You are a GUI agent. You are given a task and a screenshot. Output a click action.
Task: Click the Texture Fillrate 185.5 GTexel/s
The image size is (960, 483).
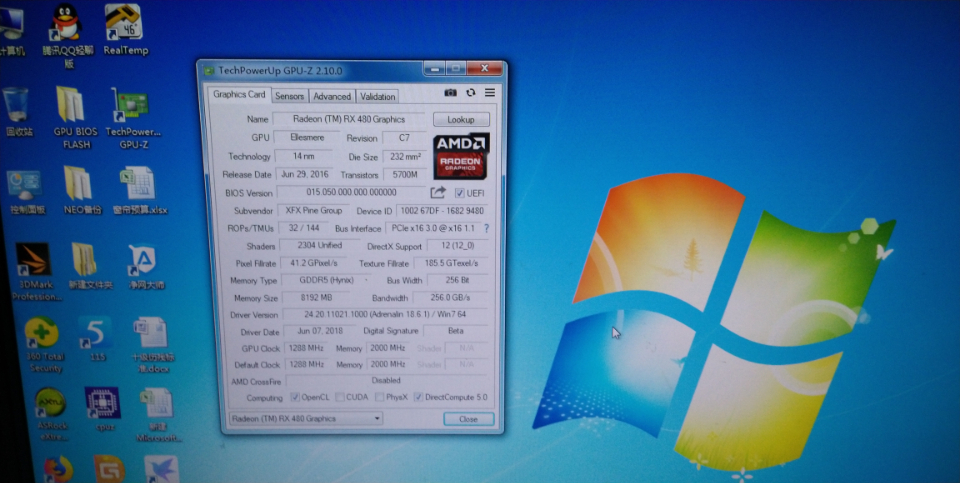pyautogui.click(x=451, y=263)
